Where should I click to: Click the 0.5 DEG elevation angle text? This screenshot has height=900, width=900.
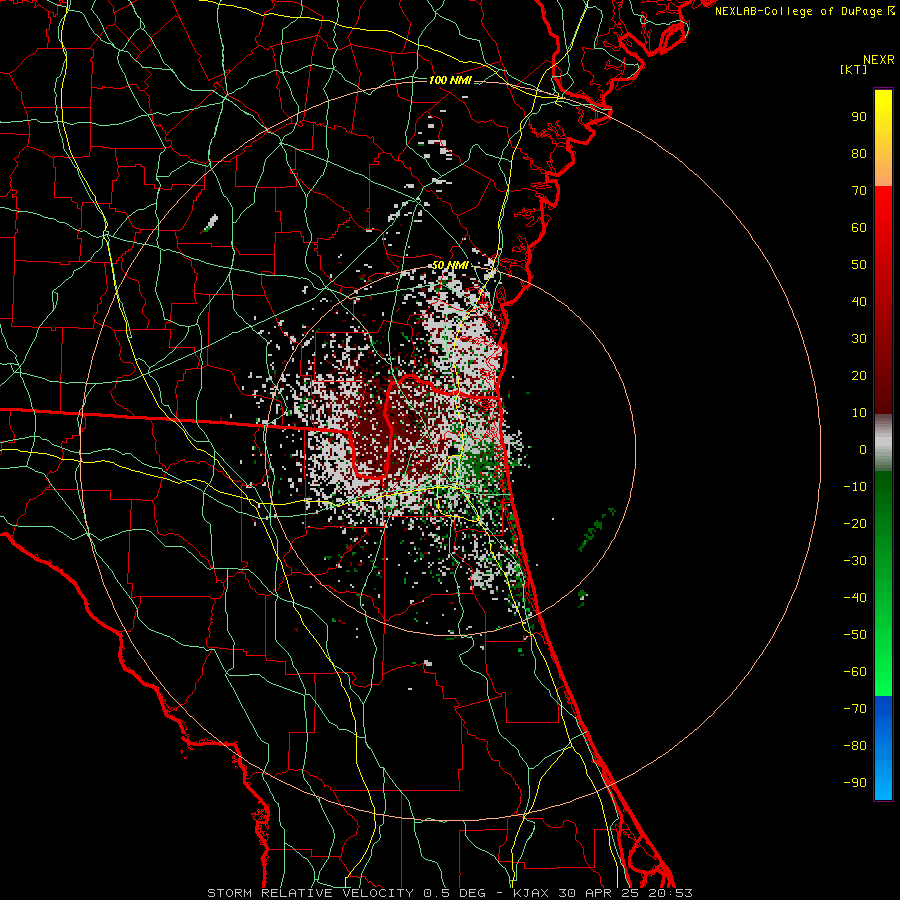tap(455, 893)
